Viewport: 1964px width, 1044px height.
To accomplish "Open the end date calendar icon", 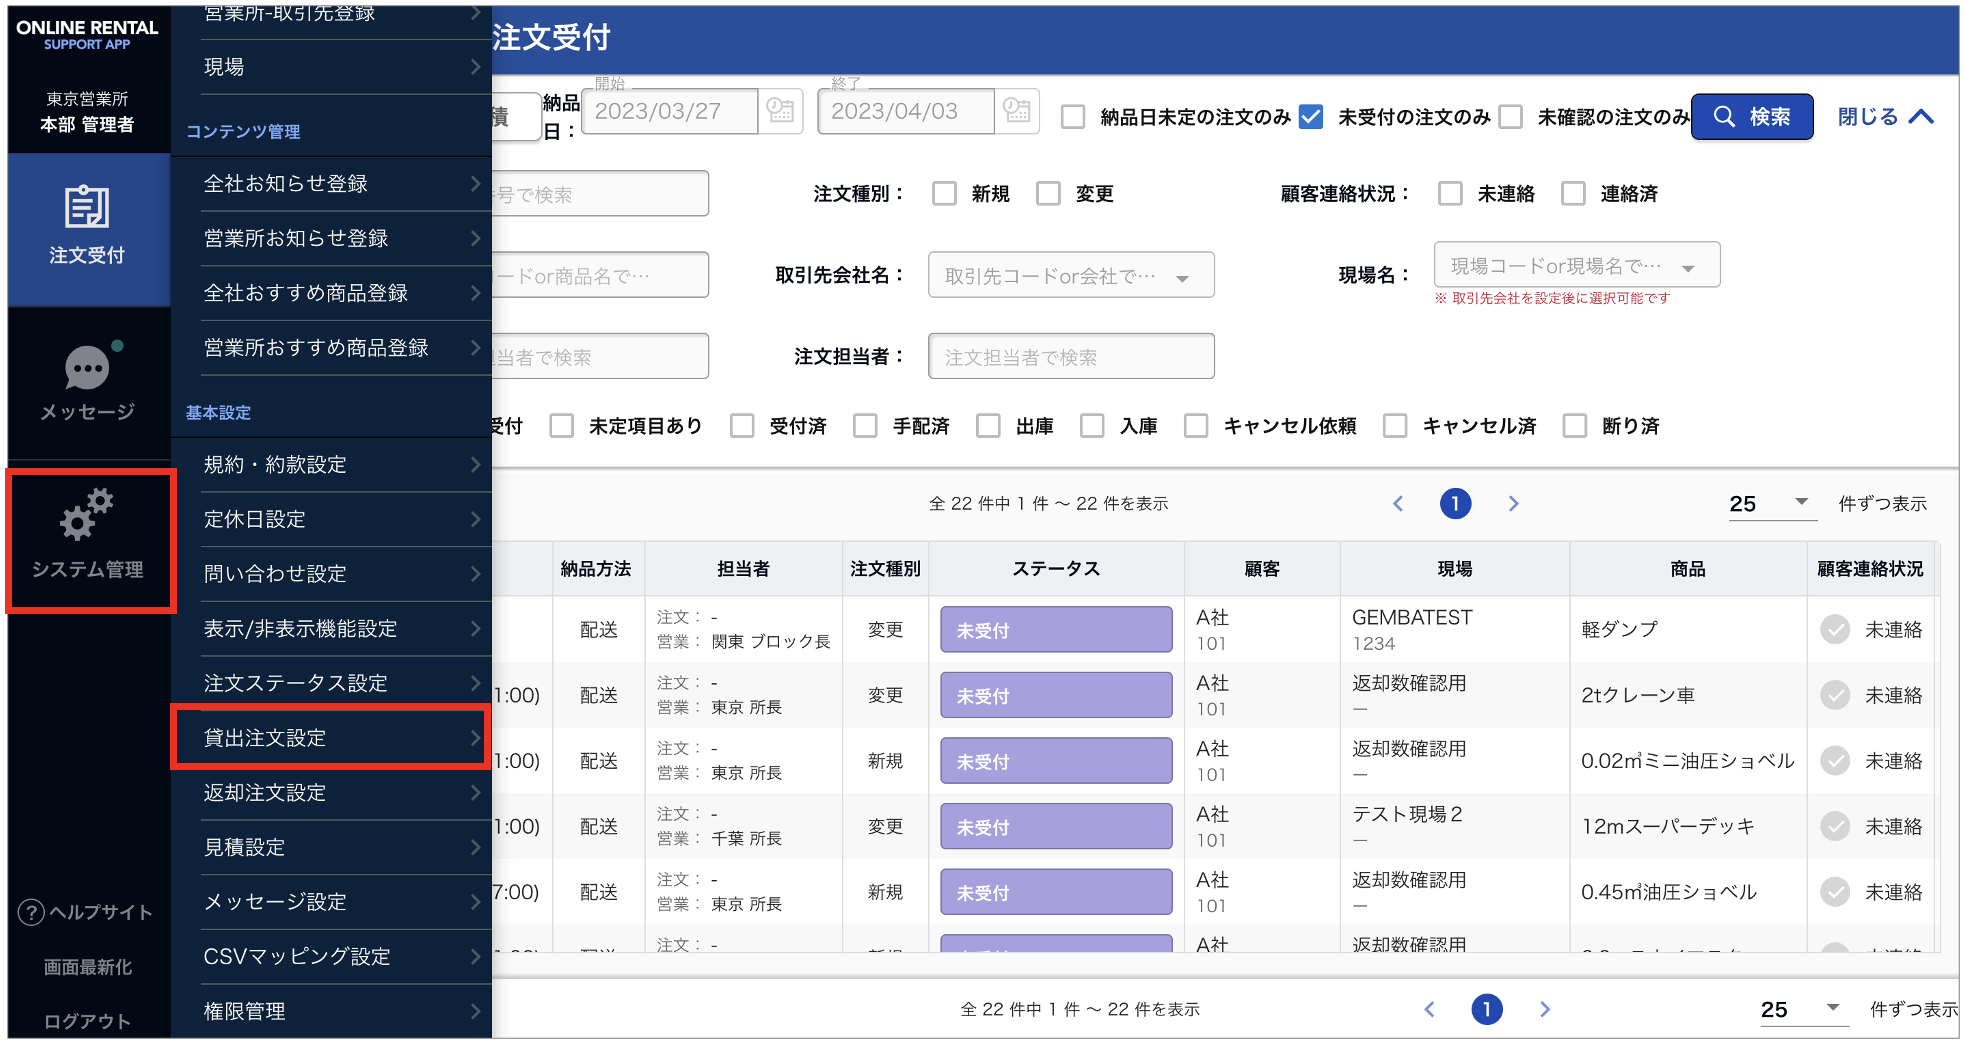I will coord(1016,110).
